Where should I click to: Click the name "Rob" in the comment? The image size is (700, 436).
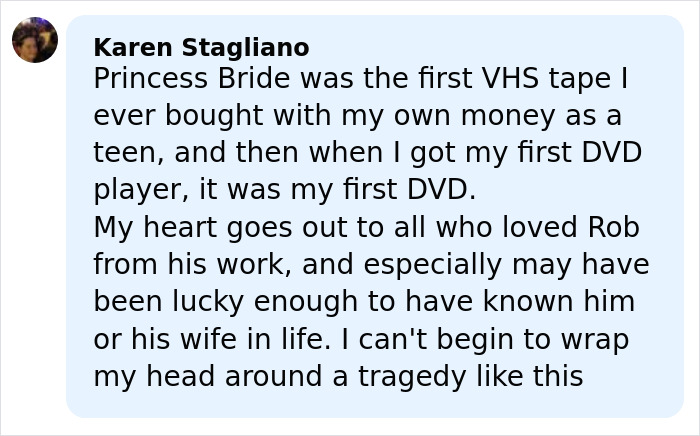(612, 227)
